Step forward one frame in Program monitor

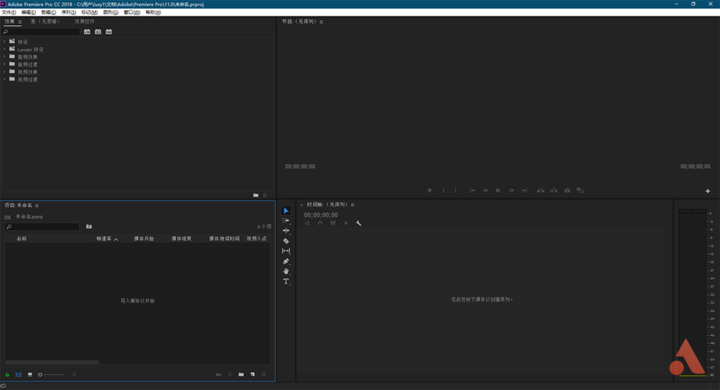coord(511,190)
